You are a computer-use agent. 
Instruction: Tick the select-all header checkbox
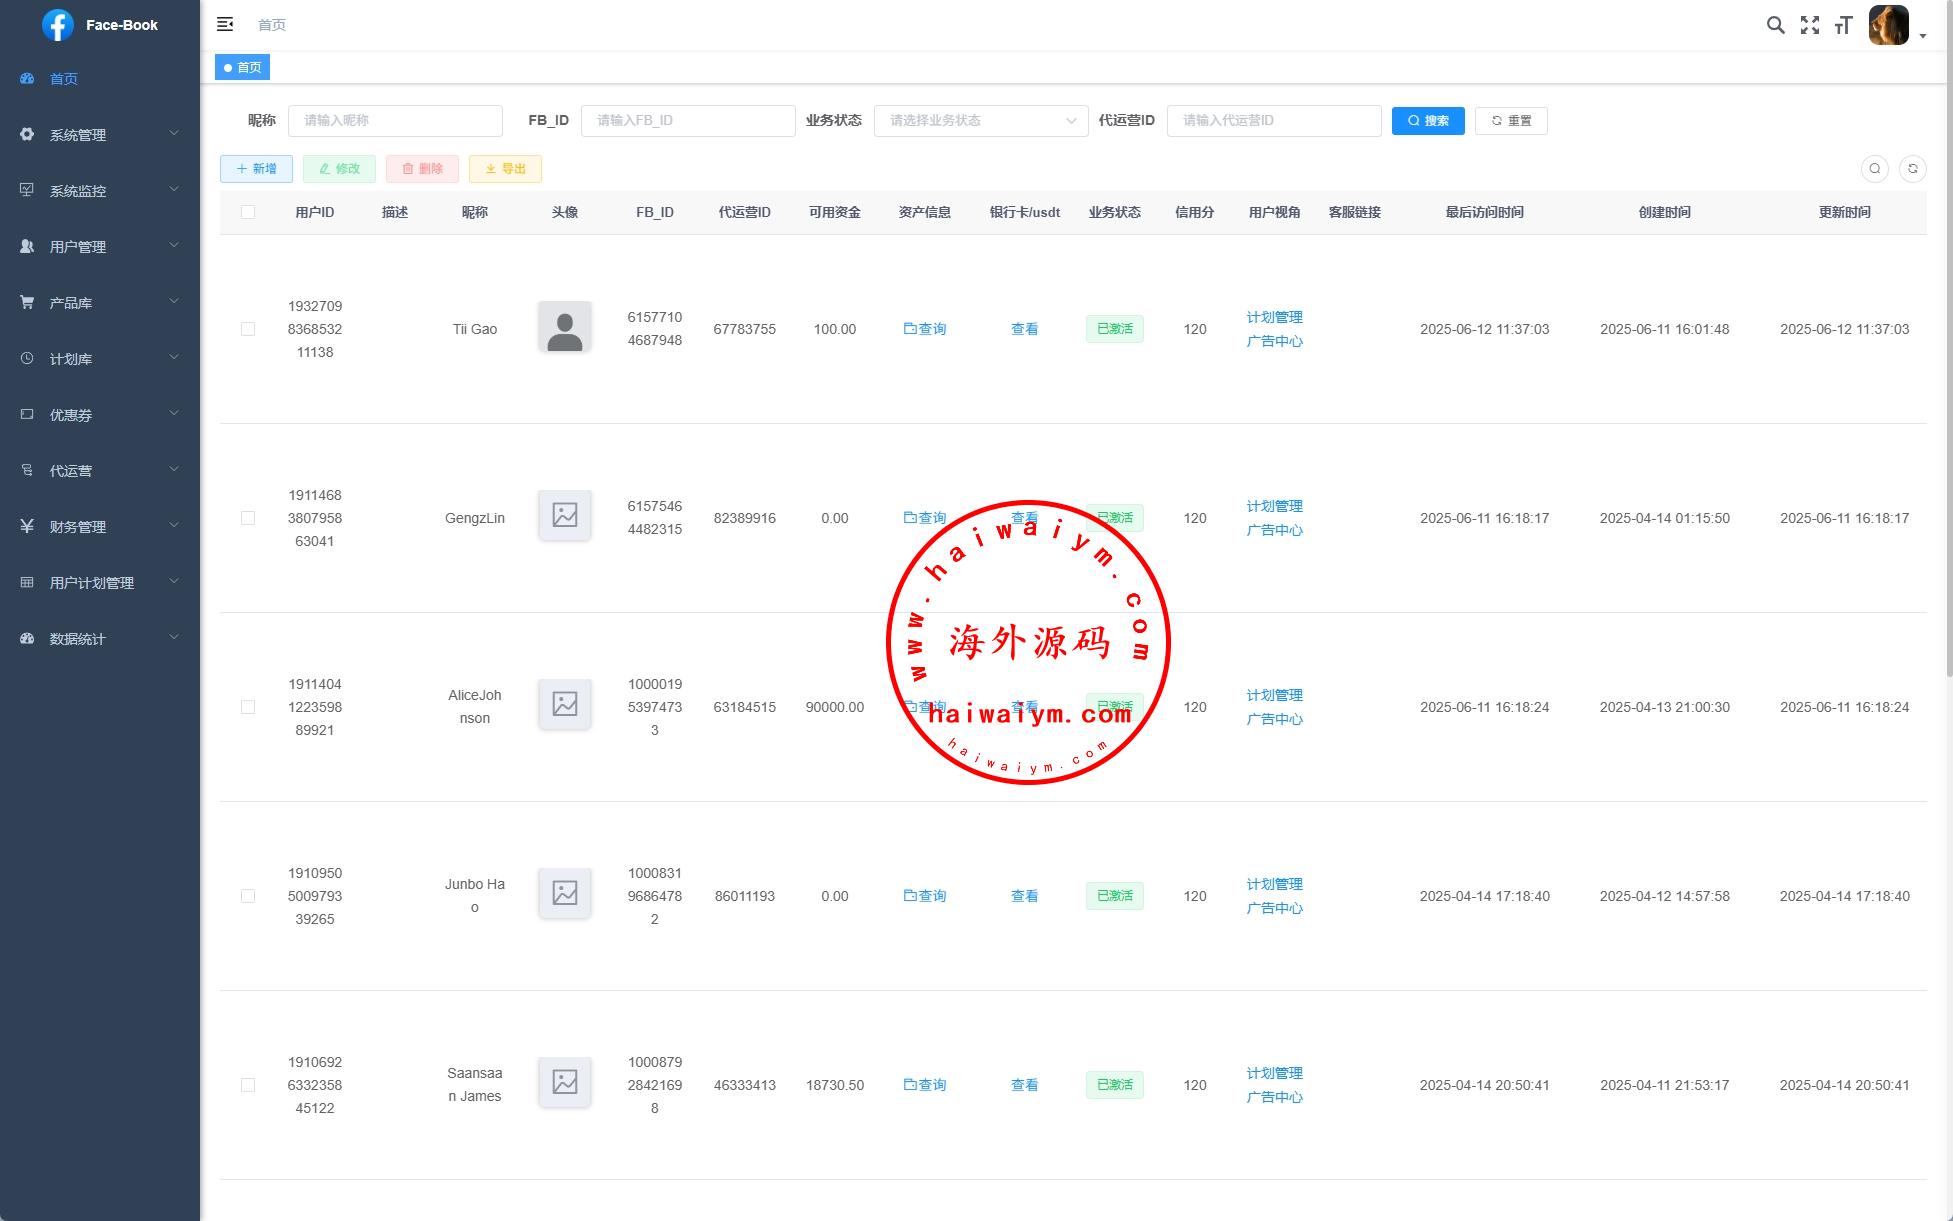pyautogui.click(x=248, y=212)
